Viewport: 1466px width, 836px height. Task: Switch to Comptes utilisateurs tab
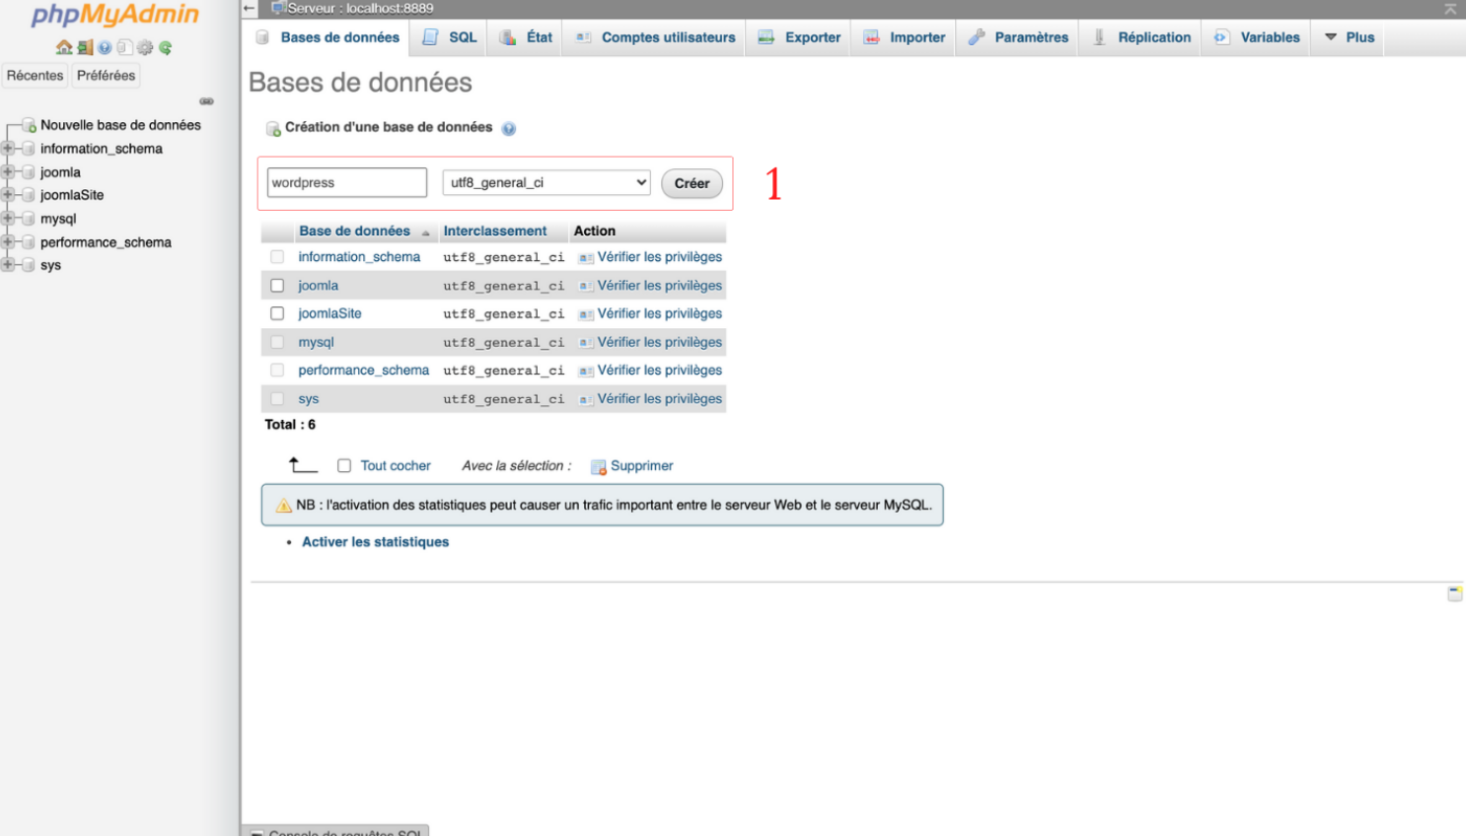(x=655, y=37)
